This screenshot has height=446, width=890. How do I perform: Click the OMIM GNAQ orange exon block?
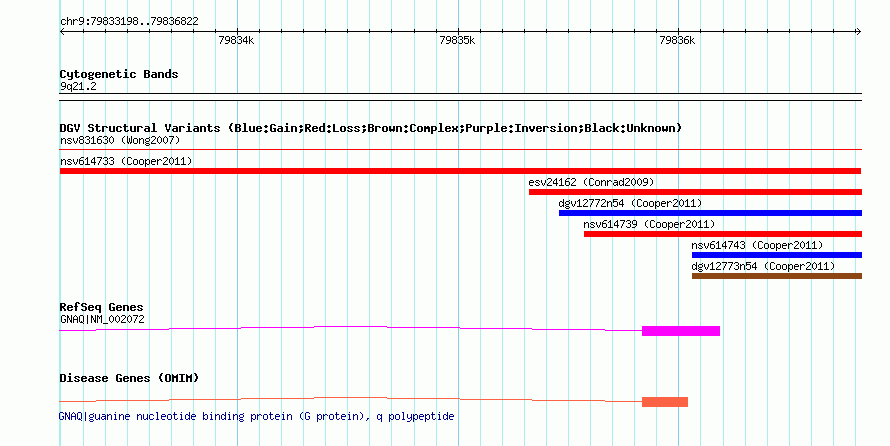click(x=665, y=402)
